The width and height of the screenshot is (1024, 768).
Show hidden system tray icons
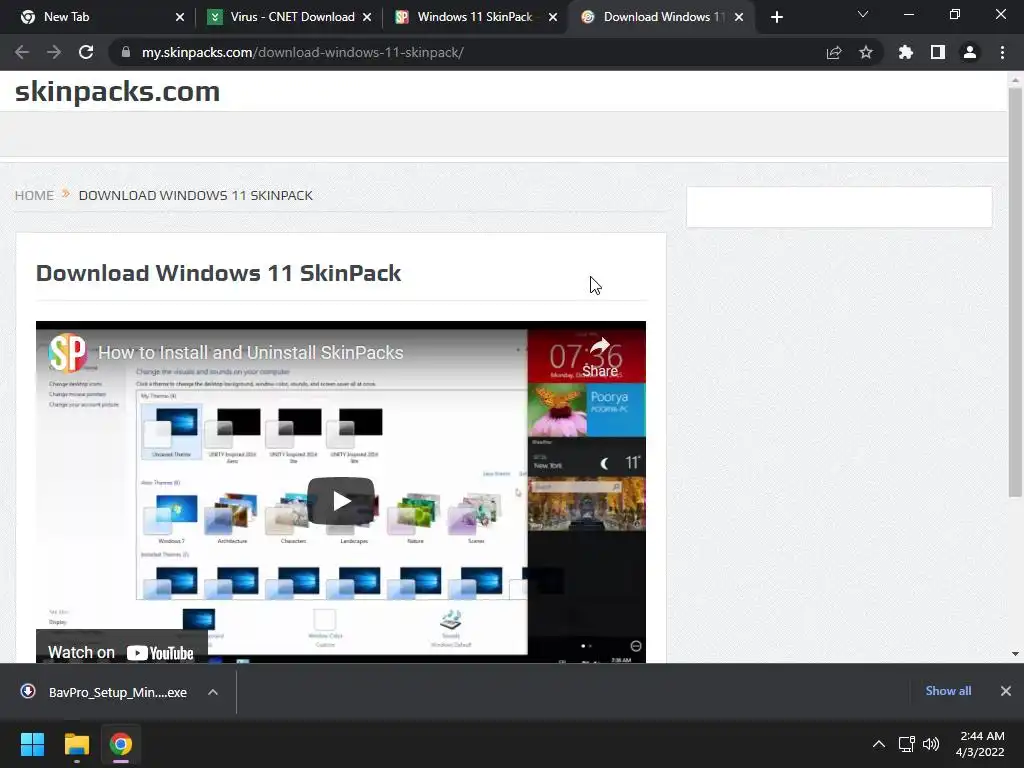click(879, 744)
